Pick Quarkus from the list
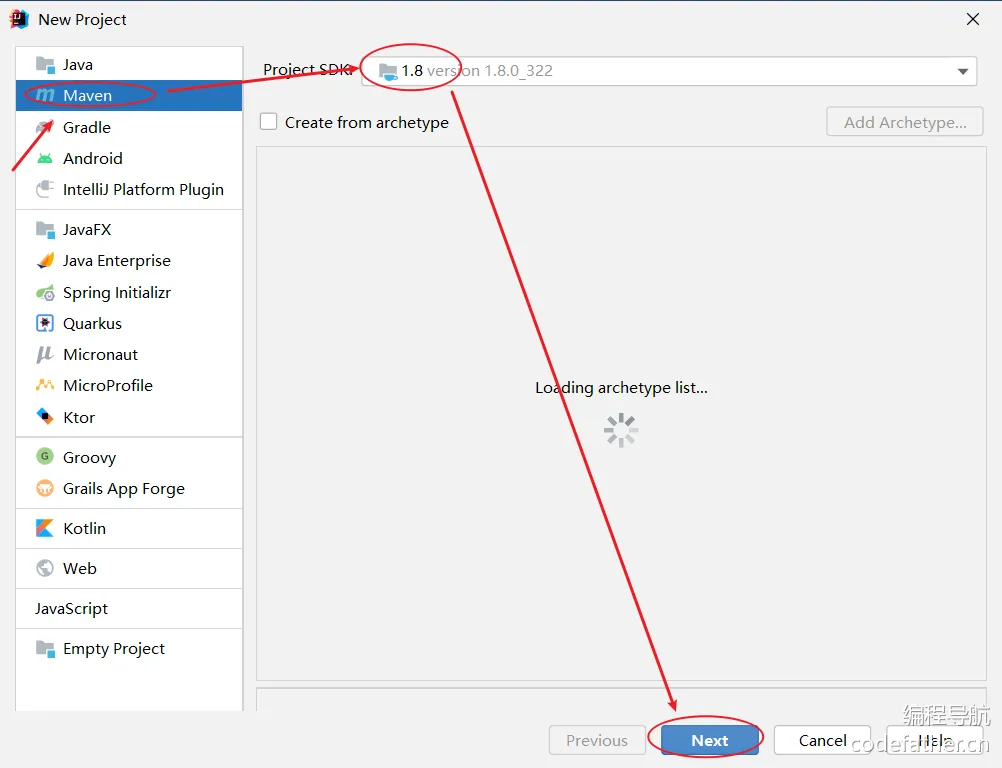1002x768 pixels. 129,323
